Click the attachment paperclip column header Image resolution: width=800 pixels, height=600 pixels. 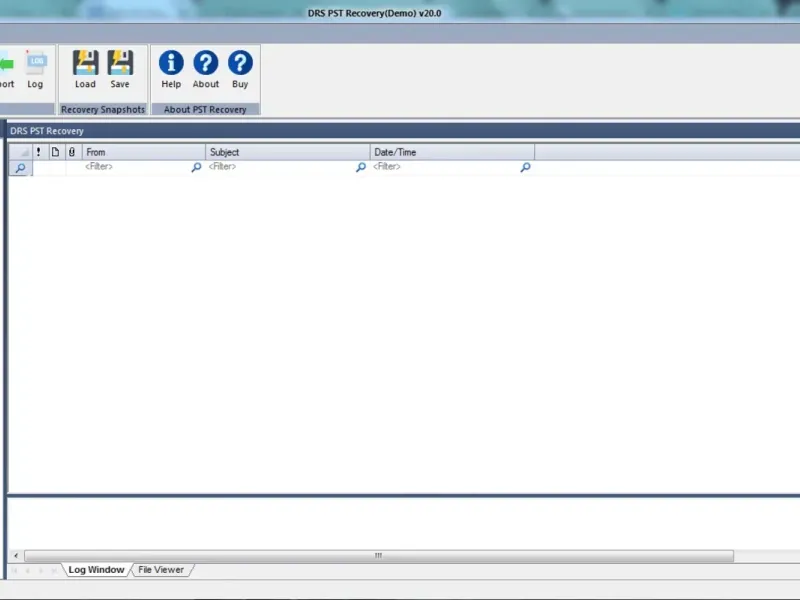[x=72, y=152]
